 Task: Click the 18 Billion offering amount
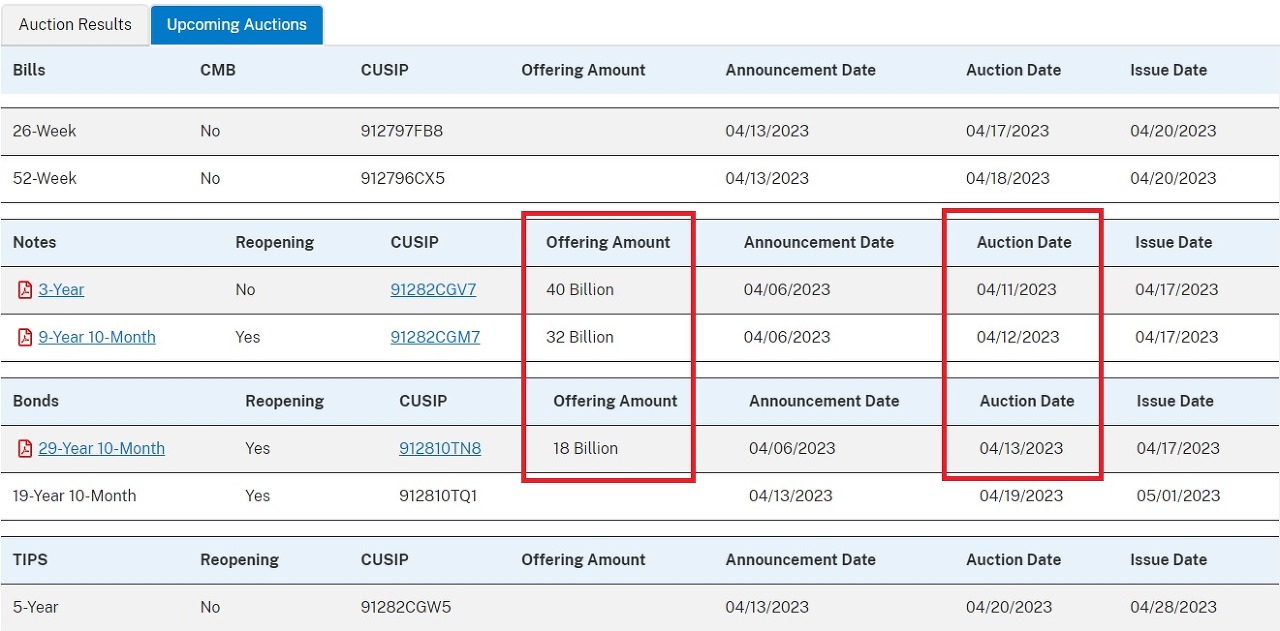click(585, 448)
